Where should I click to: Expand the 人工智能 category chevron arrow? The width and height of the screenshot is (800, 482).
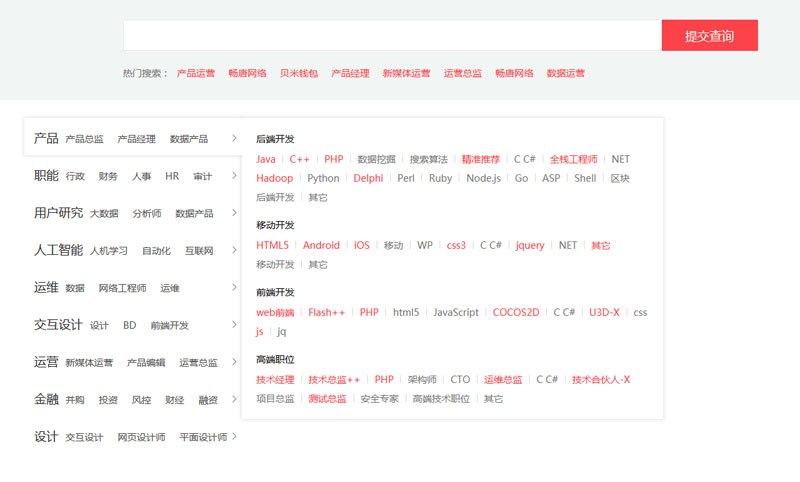pos(234,250)
